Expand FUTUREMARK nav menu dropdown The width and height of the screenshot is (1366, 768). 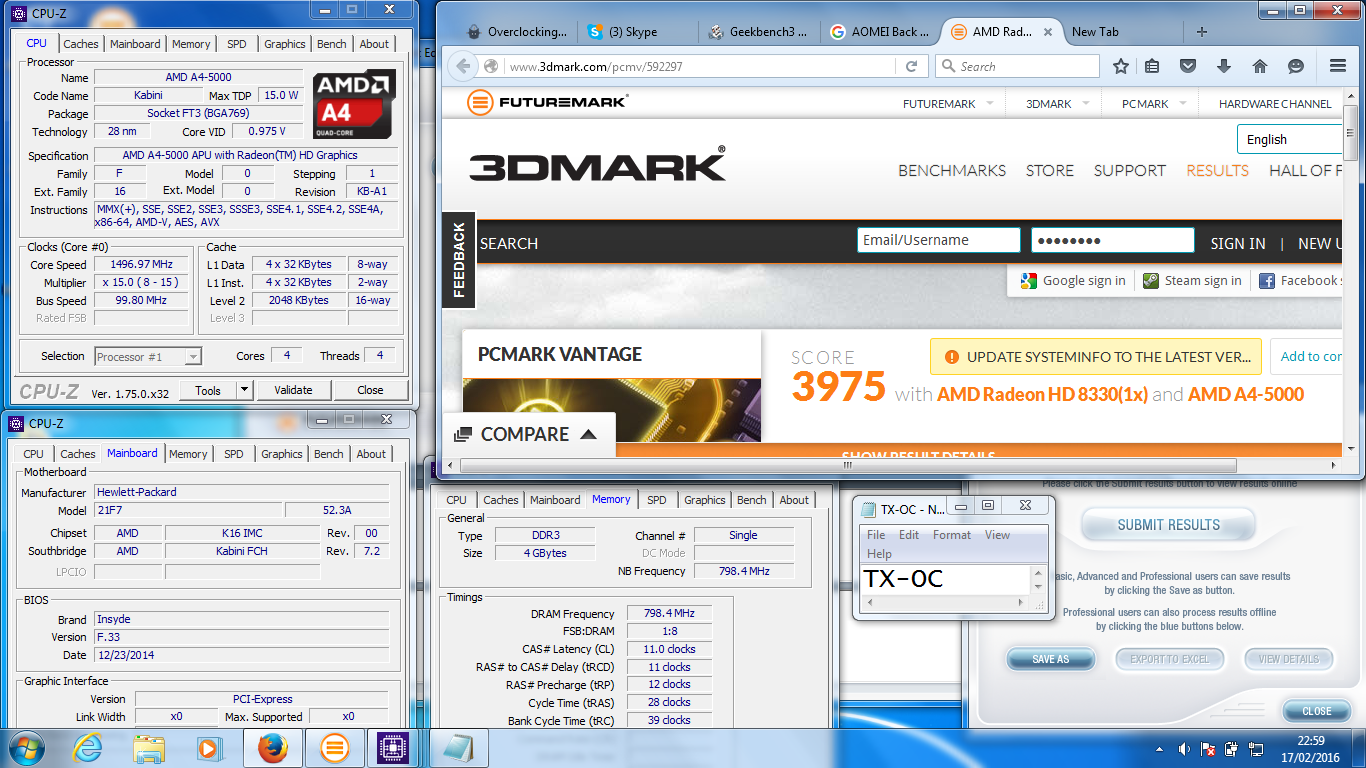click(x=989, y=103)
